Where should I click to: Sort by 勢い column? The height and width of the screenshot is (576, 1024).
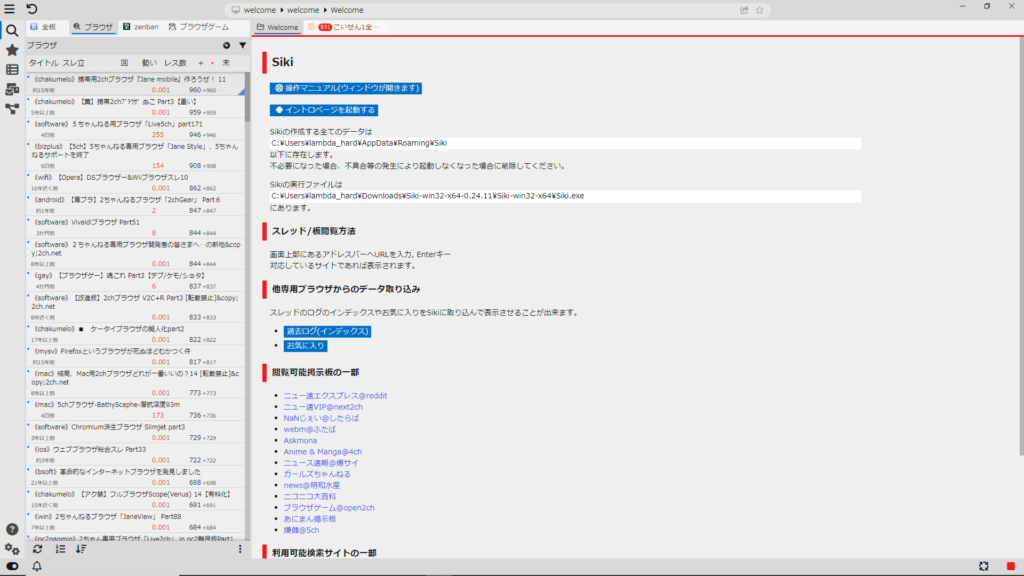pos(149,63)
